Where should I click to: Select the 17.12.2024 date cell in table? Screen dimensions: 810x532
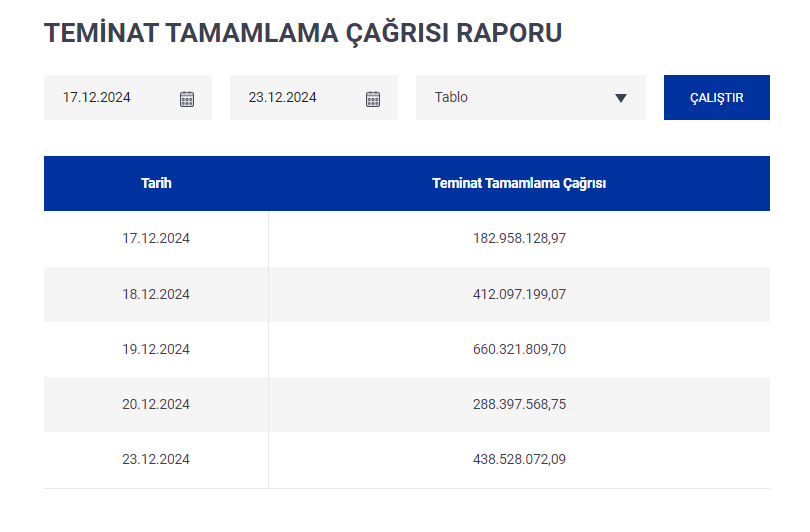[x=156, y=239]
